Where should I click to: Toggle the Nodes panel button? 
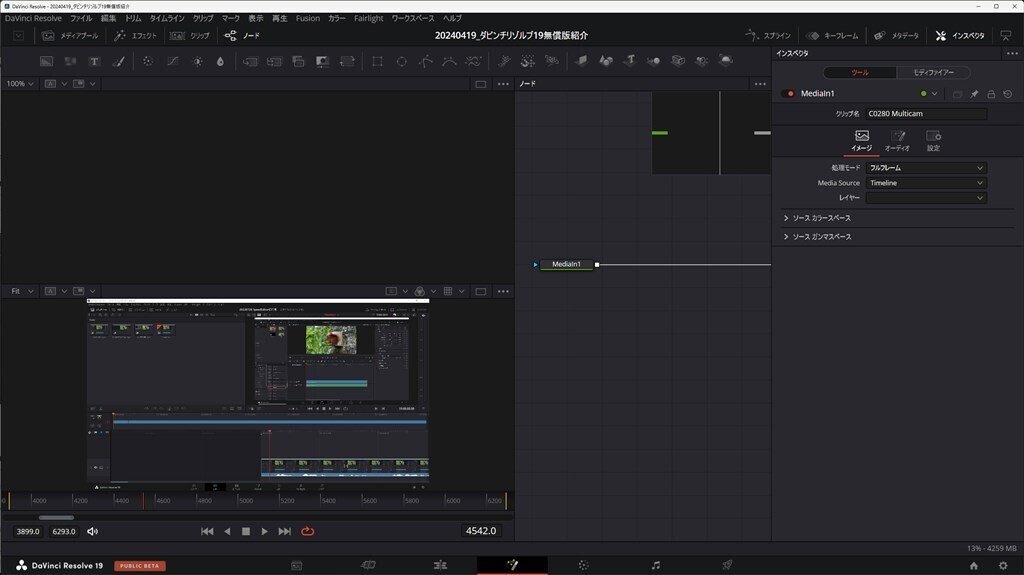pos(242,36)
